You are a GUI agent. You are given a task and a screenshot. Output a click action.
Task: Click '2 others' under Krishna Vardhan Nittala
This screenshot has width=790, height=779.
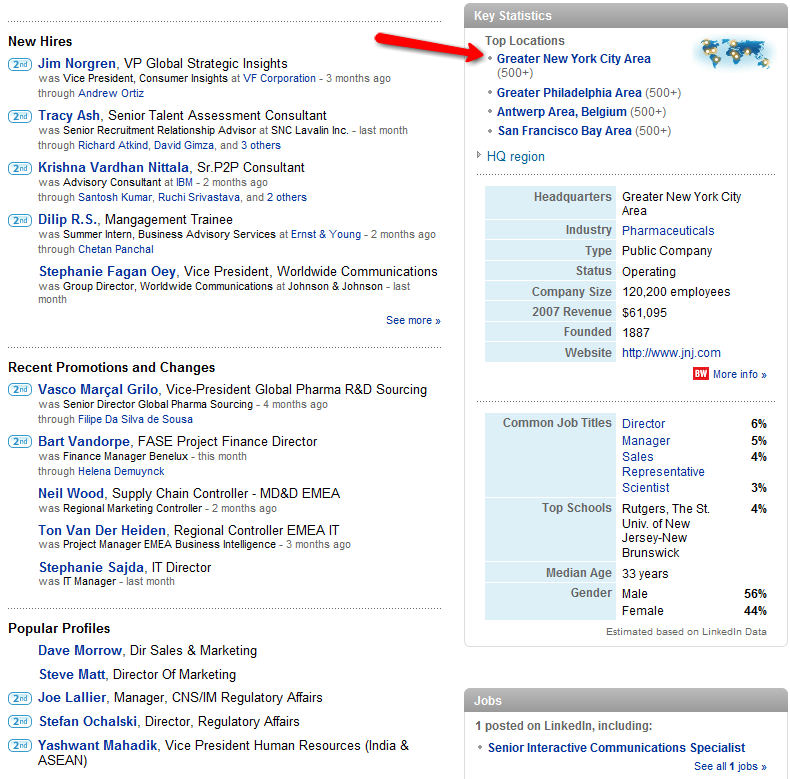(287, 197)
